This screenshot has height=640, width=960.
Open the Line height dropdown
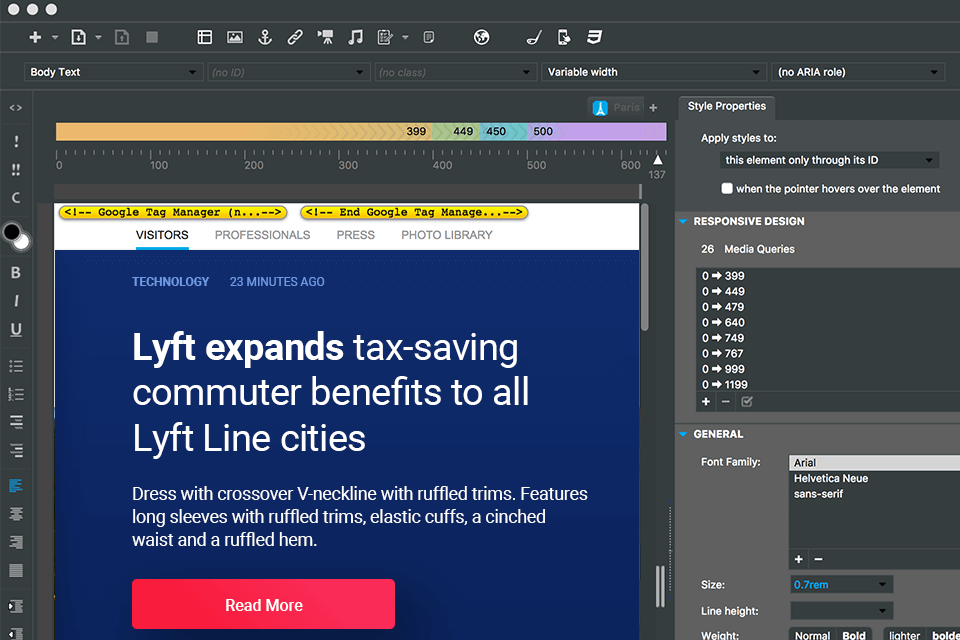click(x=842, y=611)
